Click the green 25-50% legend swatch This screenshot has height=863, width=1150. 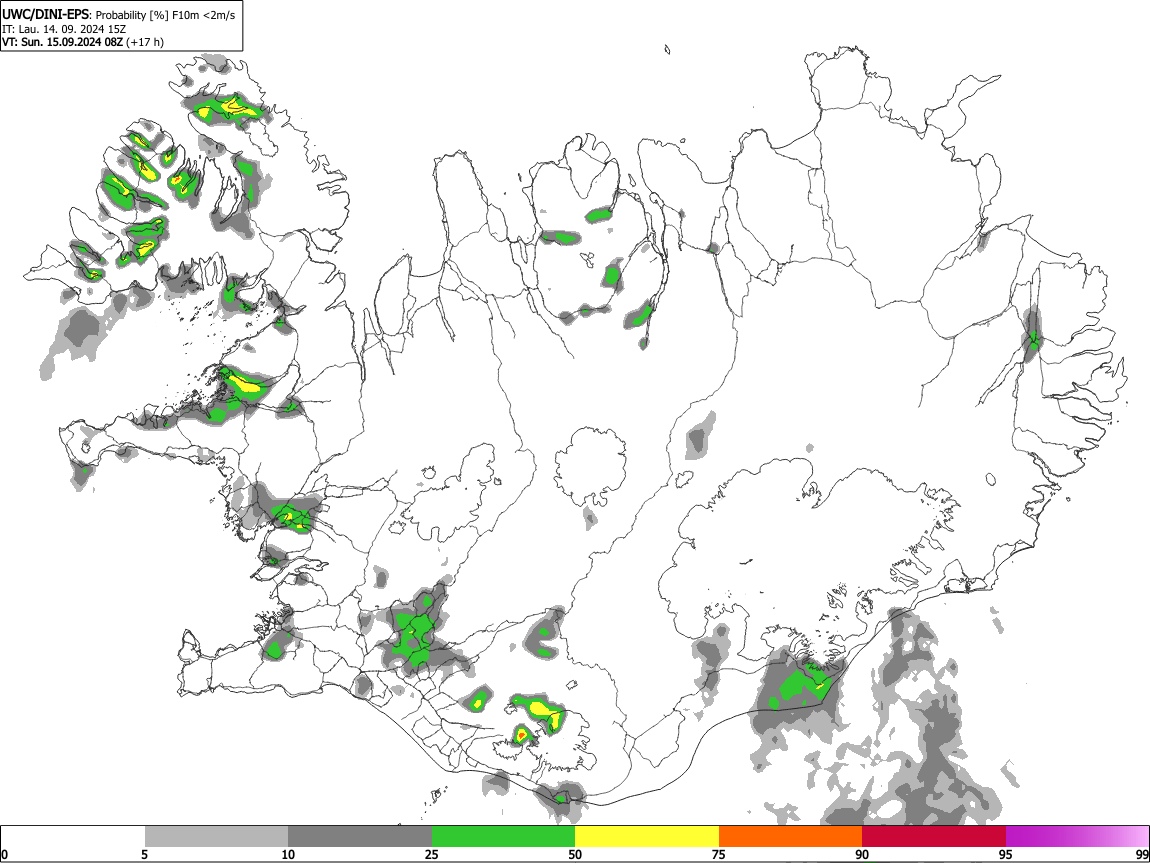tap(503, 837)
